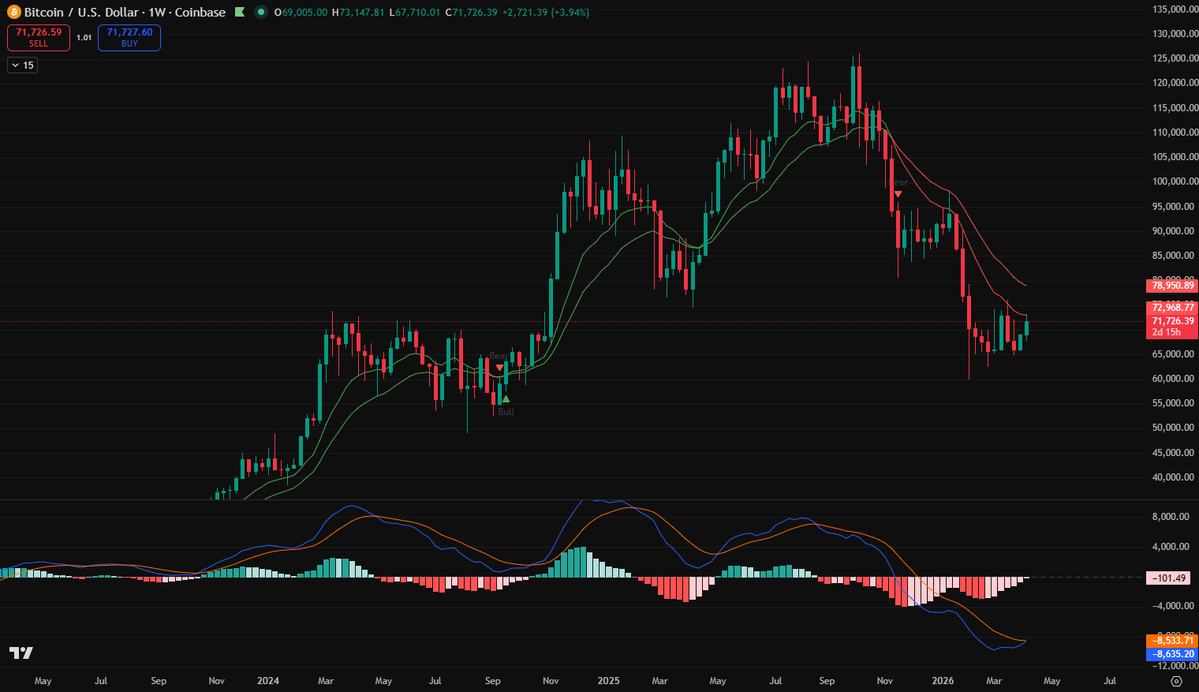Click the 60,000.00 price scale label
Screen dimensions: 1199x692
pyautogui.click(x=1175, y=378)
